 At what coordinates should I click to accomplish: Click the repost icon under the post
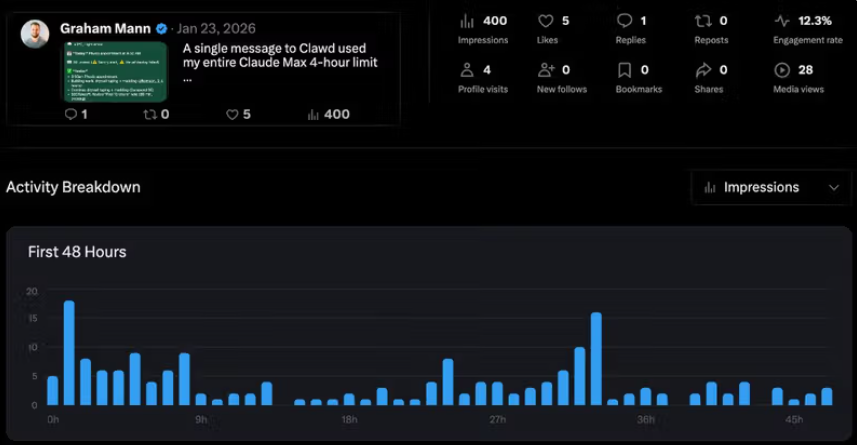pos(150,114)
